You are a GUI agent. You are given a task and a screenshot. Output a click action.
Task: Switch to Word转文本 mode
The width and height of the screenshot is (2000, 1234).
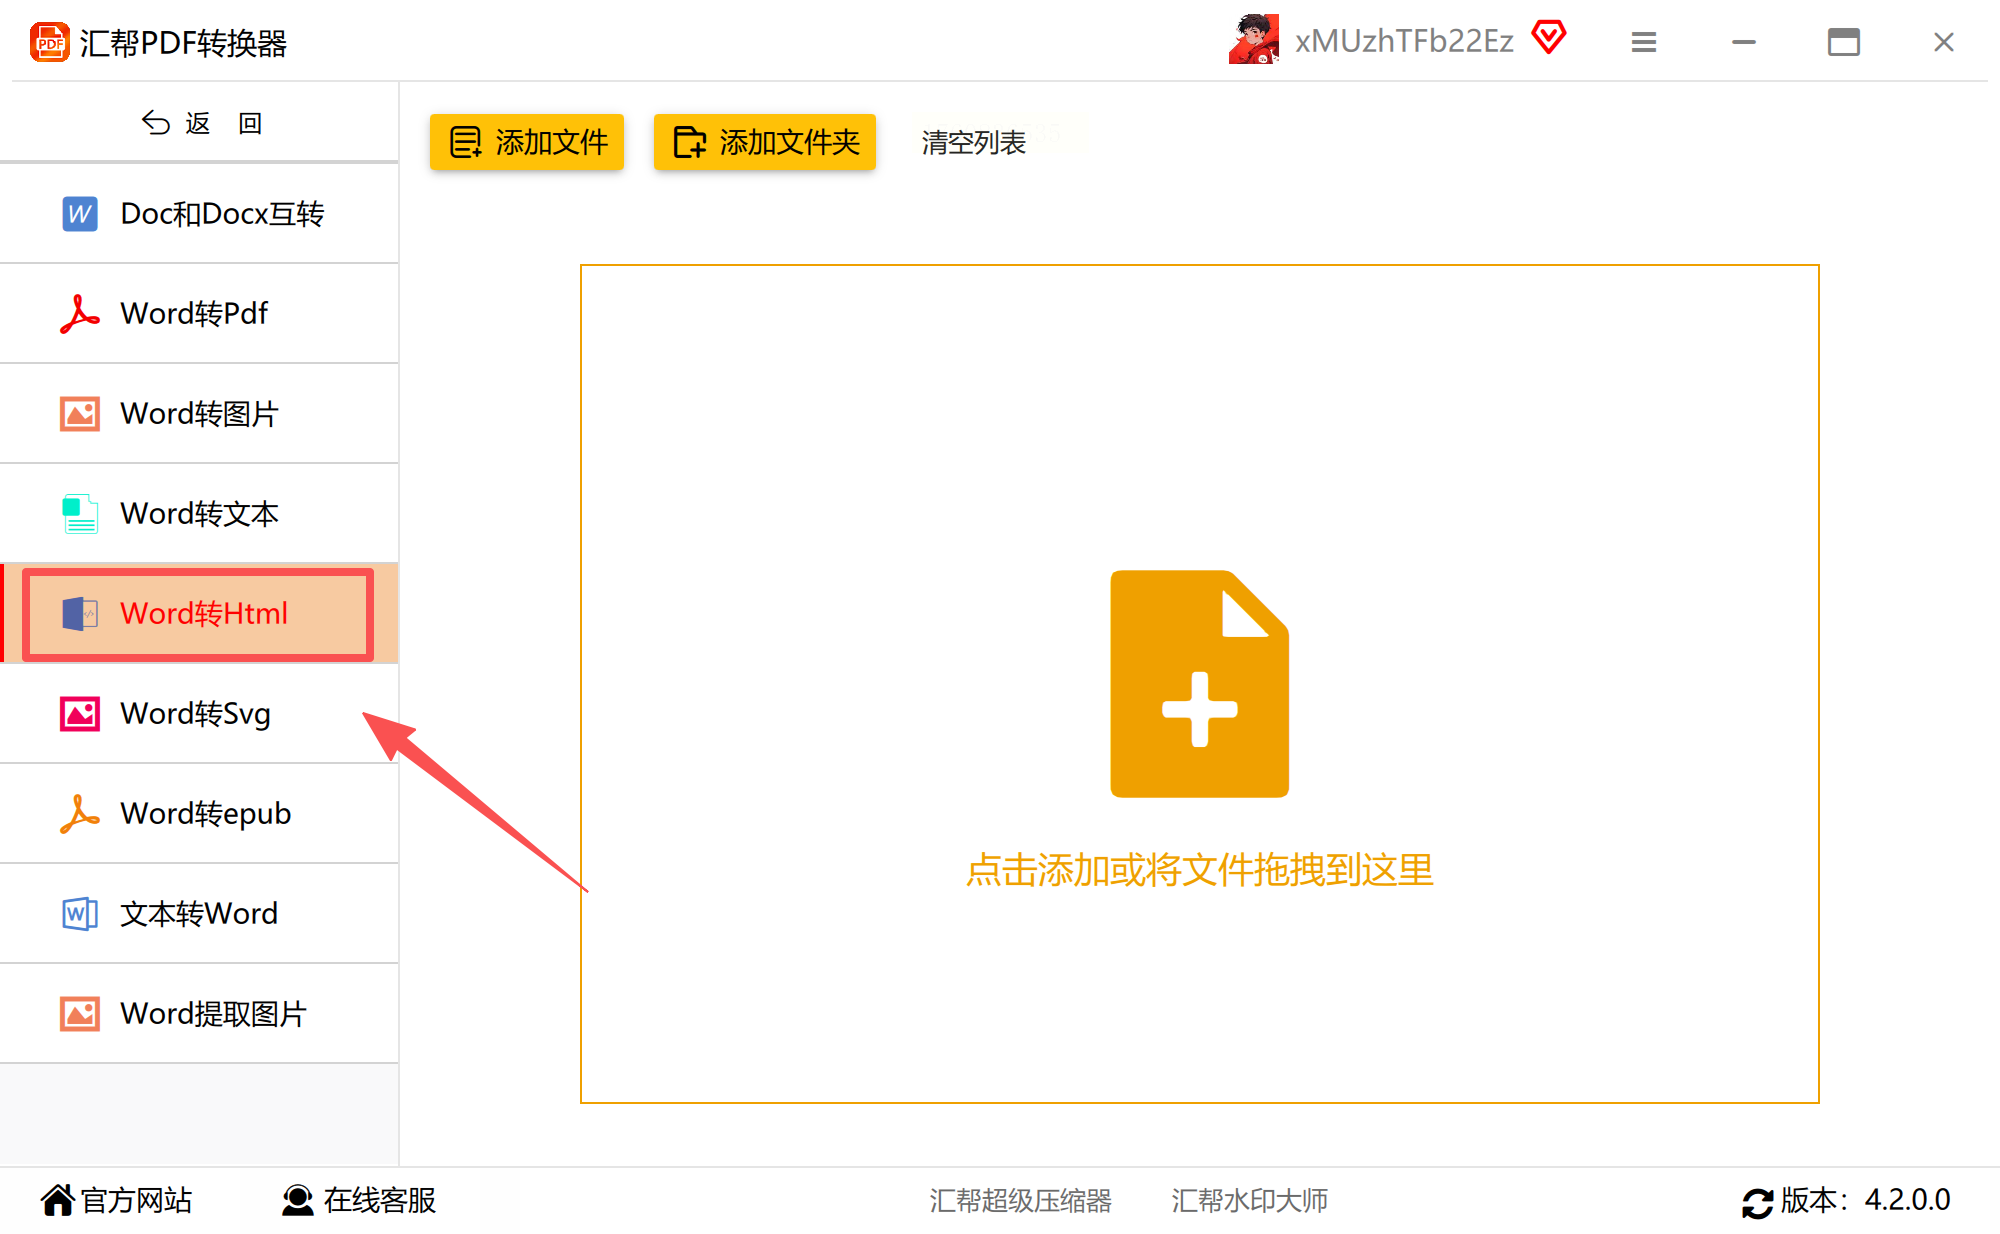tap(200, 514)
